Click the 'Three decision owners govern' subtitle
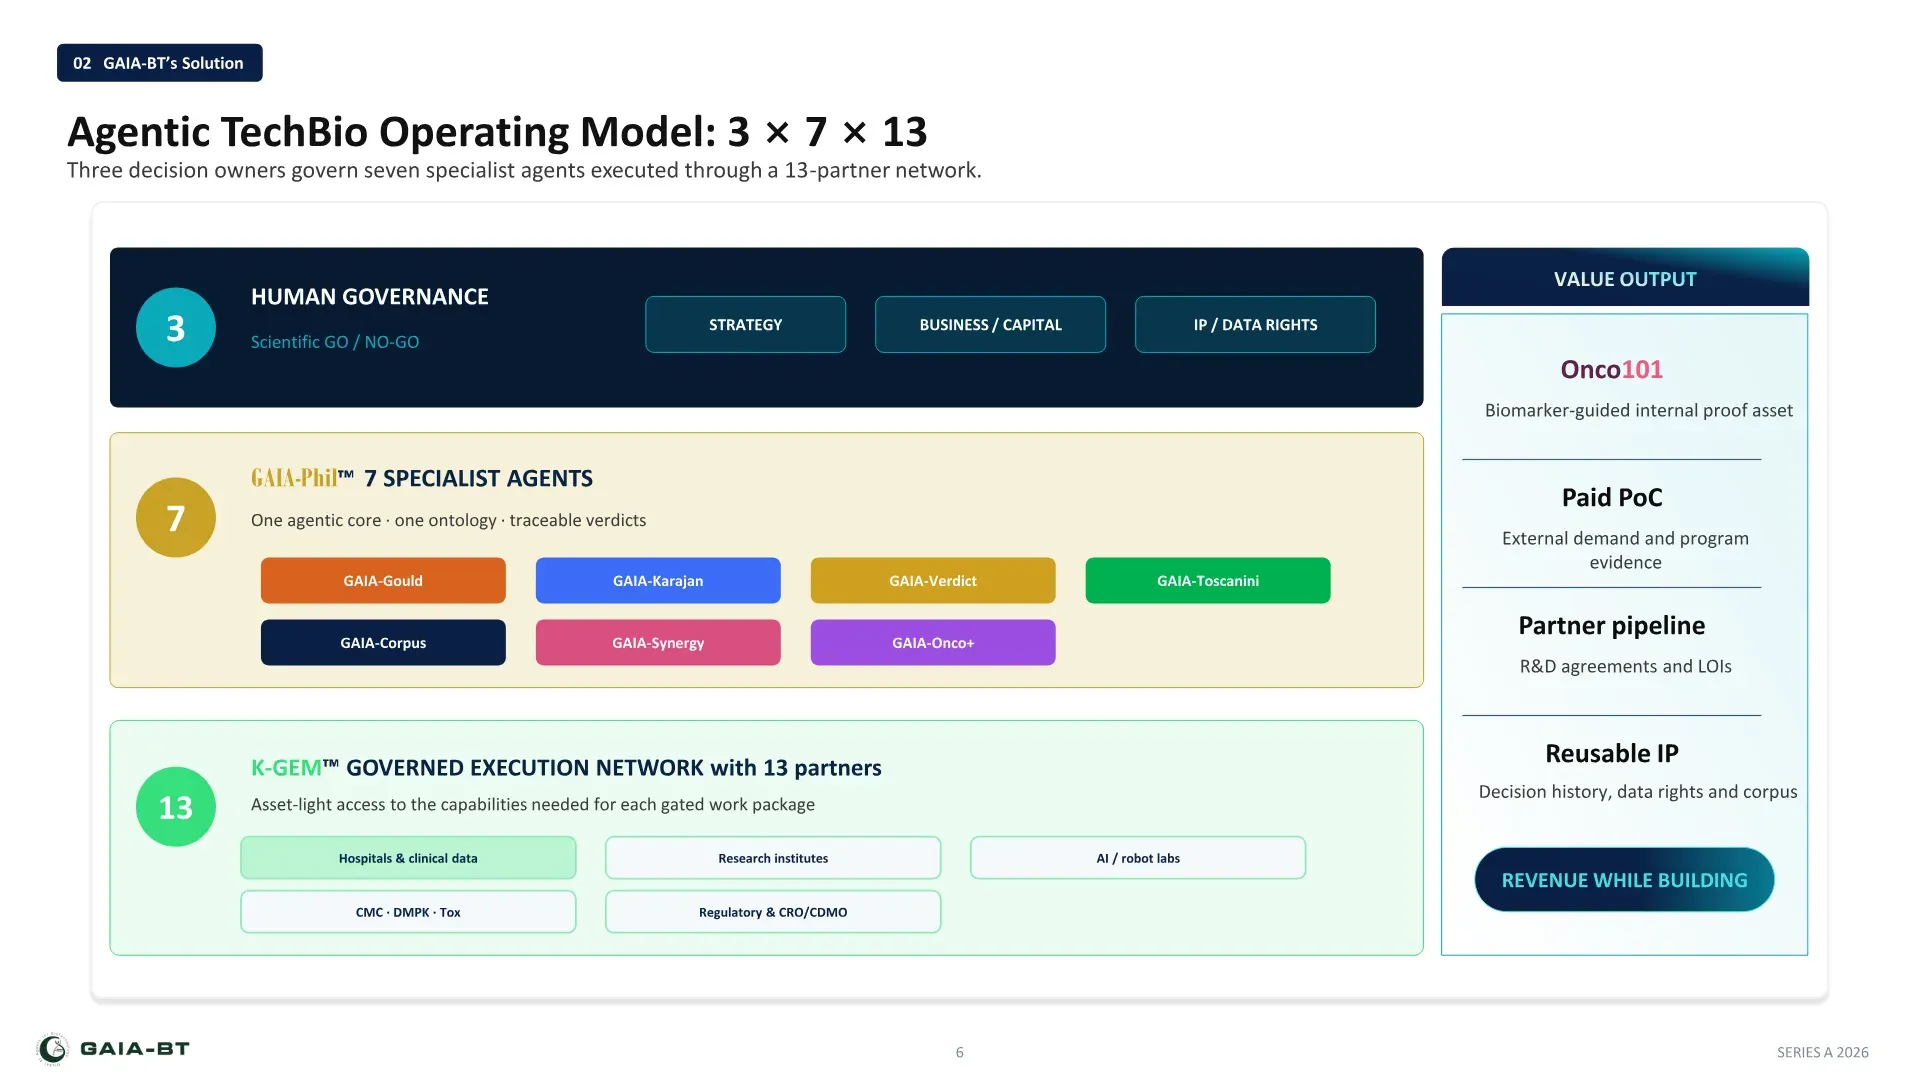1919x1080 pixels. coord(524,170)
